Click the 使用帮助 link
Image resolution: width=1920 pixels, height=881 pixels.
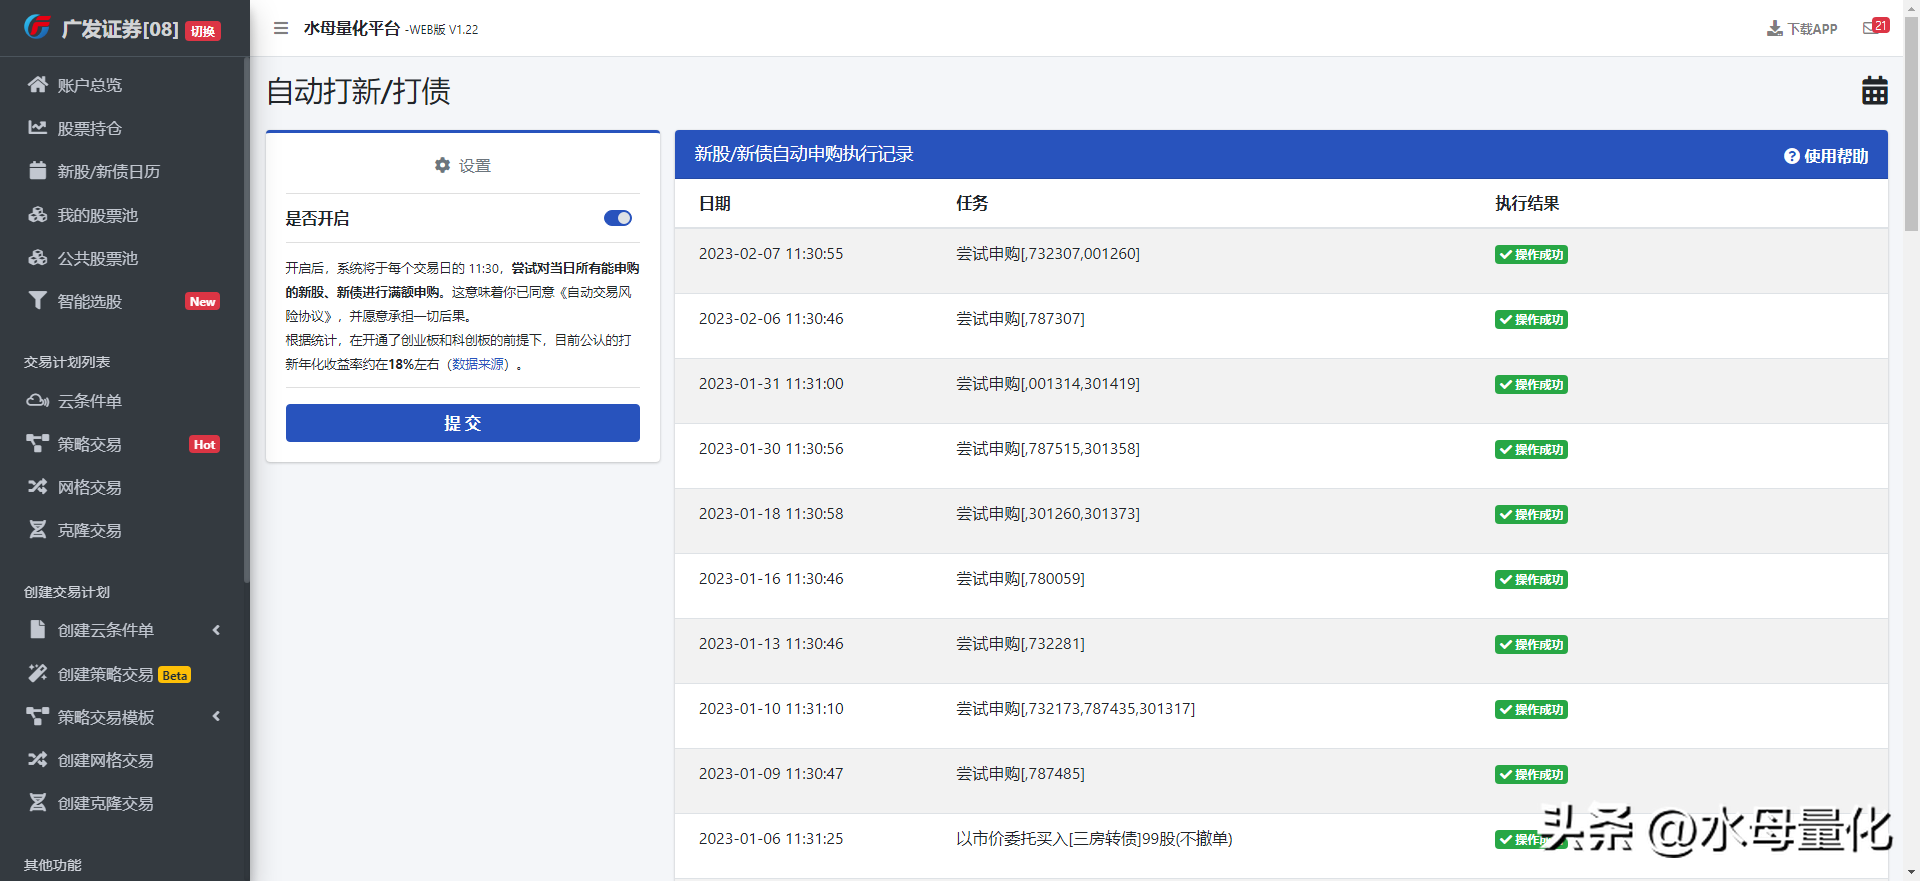tap(1826, 156)
